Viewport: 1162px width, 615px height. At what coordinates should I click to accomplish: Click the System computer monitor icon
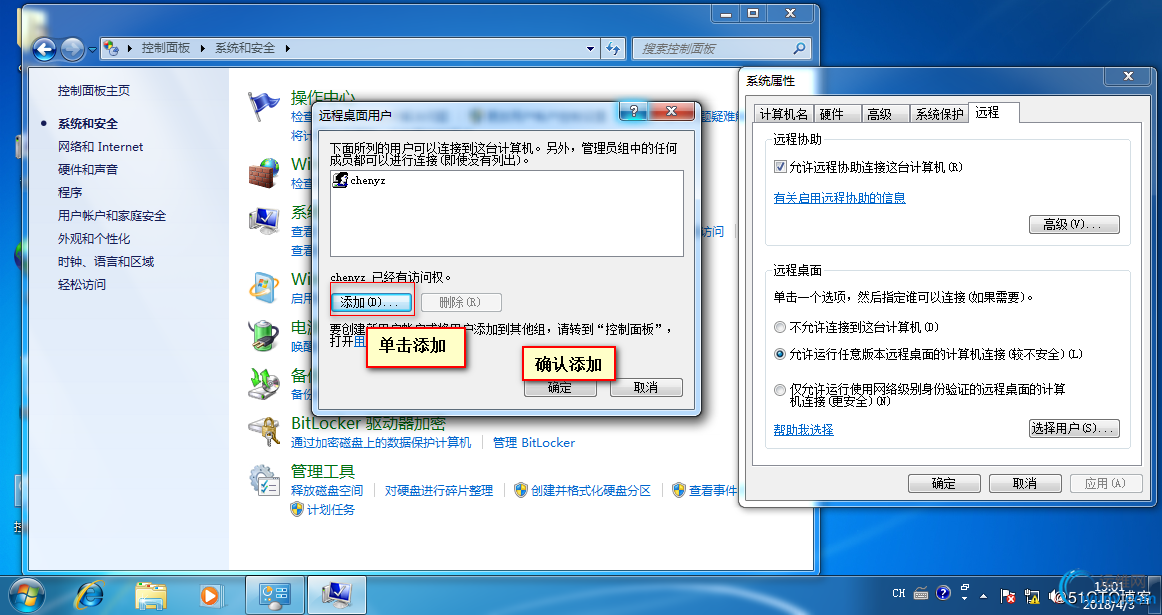263,221
